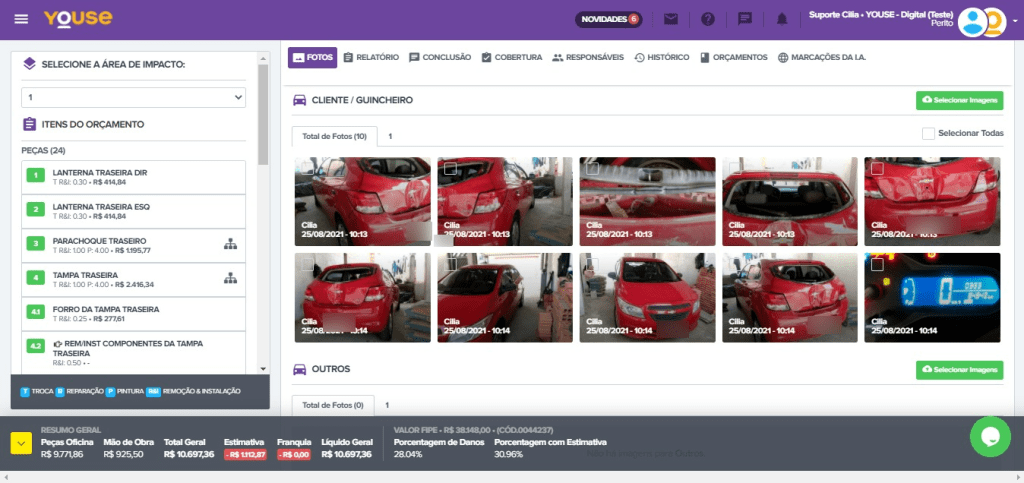
Task: Click the green number 3 badge
Action: pos(35,243)
